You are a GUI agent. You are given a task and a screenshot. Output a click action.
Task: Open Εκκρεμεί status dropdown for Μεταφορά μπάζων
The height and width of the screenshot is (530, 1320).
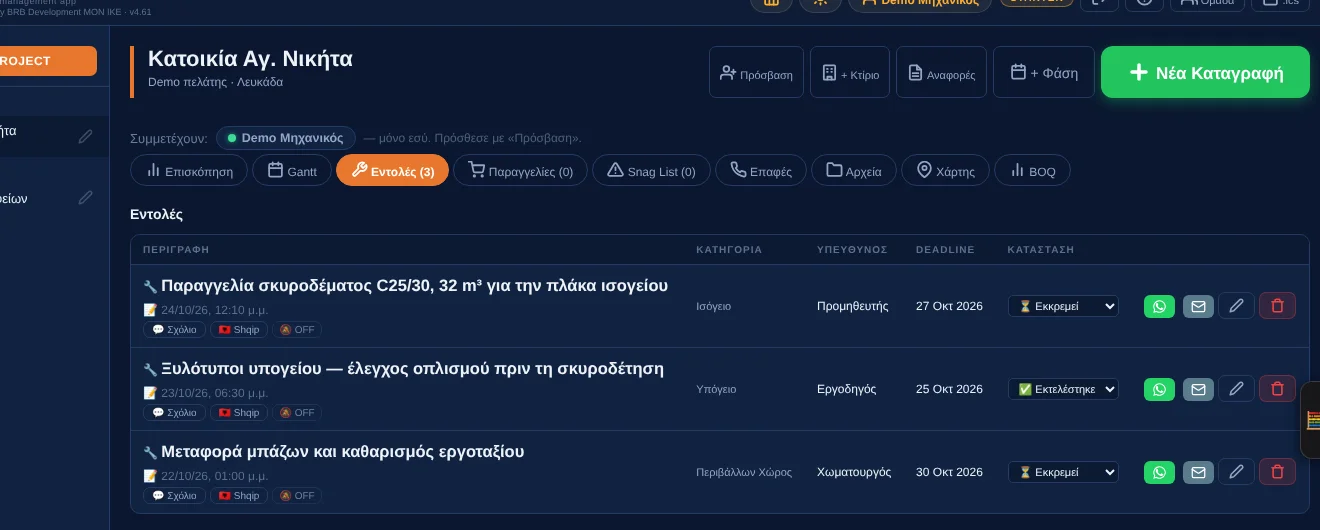[1063, 472]
